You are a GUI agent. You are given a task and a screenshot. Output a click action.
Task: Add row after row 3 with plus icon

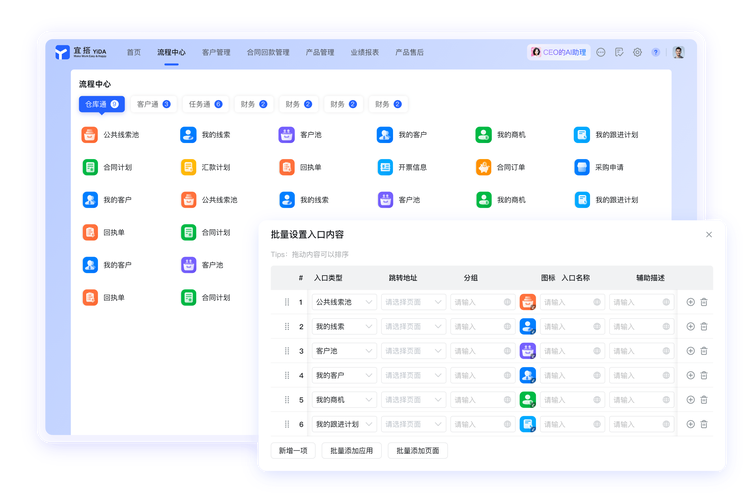pyautogui.click(x=690, y=350)
